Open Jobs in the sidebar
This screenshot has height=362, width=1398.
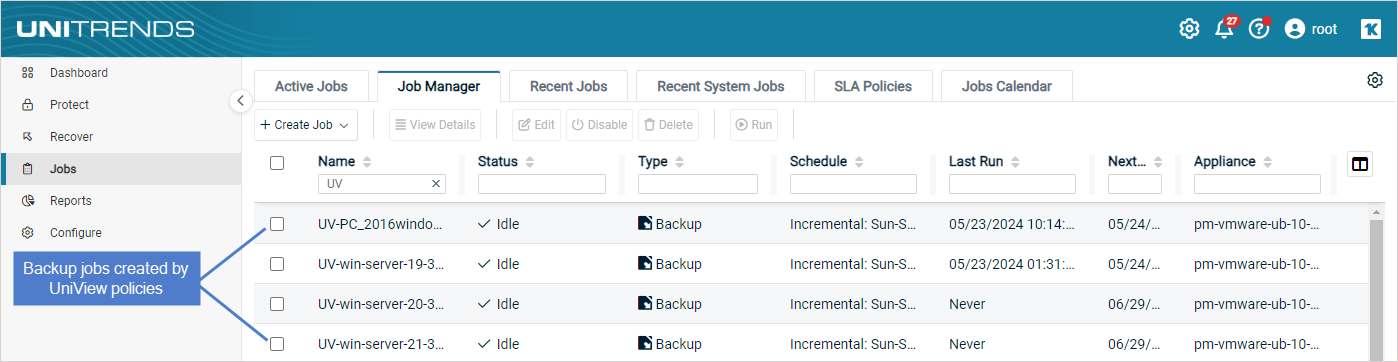coord(120,169)
